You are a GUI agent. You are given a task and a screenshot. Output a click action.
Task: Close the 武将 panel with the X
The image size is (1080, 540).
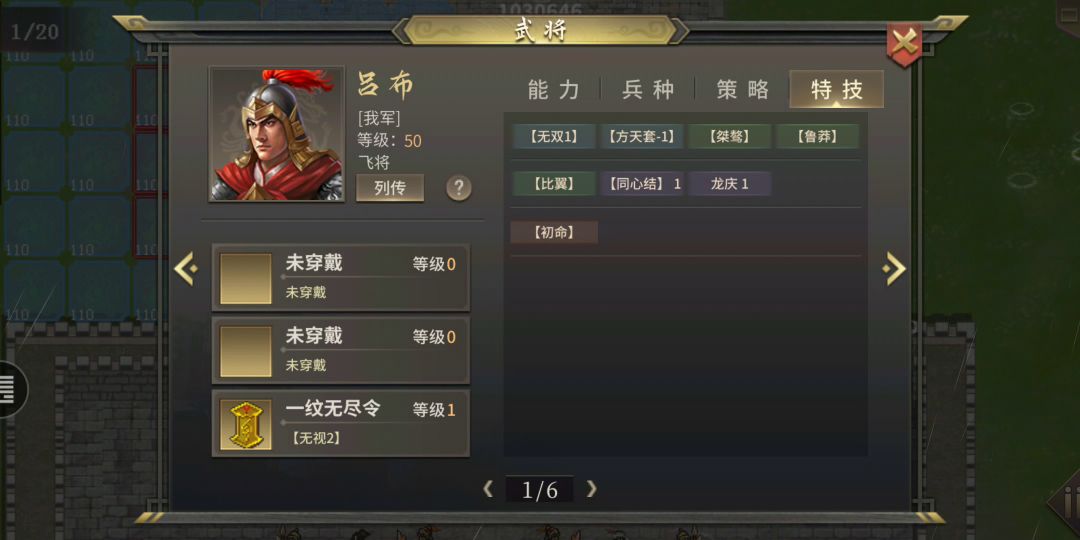point(904,44)
